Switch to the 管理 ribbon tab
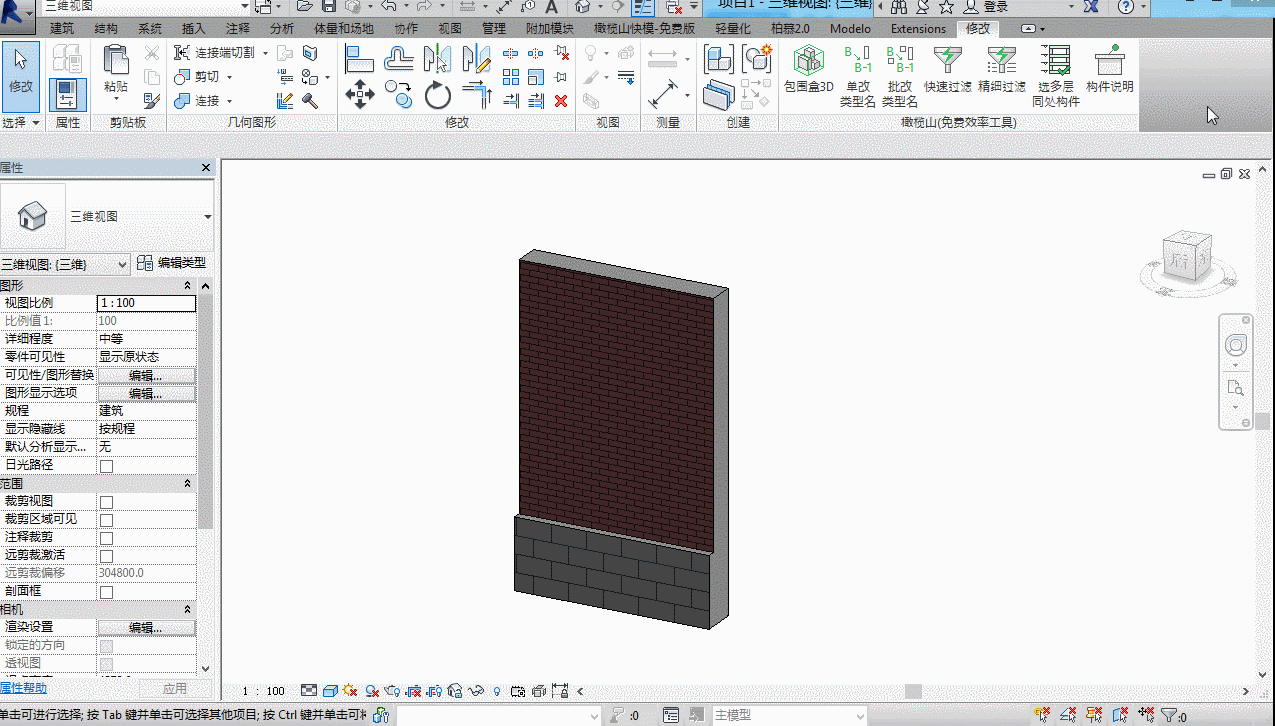Viewport: 1275px width, 726px height. 494,29
